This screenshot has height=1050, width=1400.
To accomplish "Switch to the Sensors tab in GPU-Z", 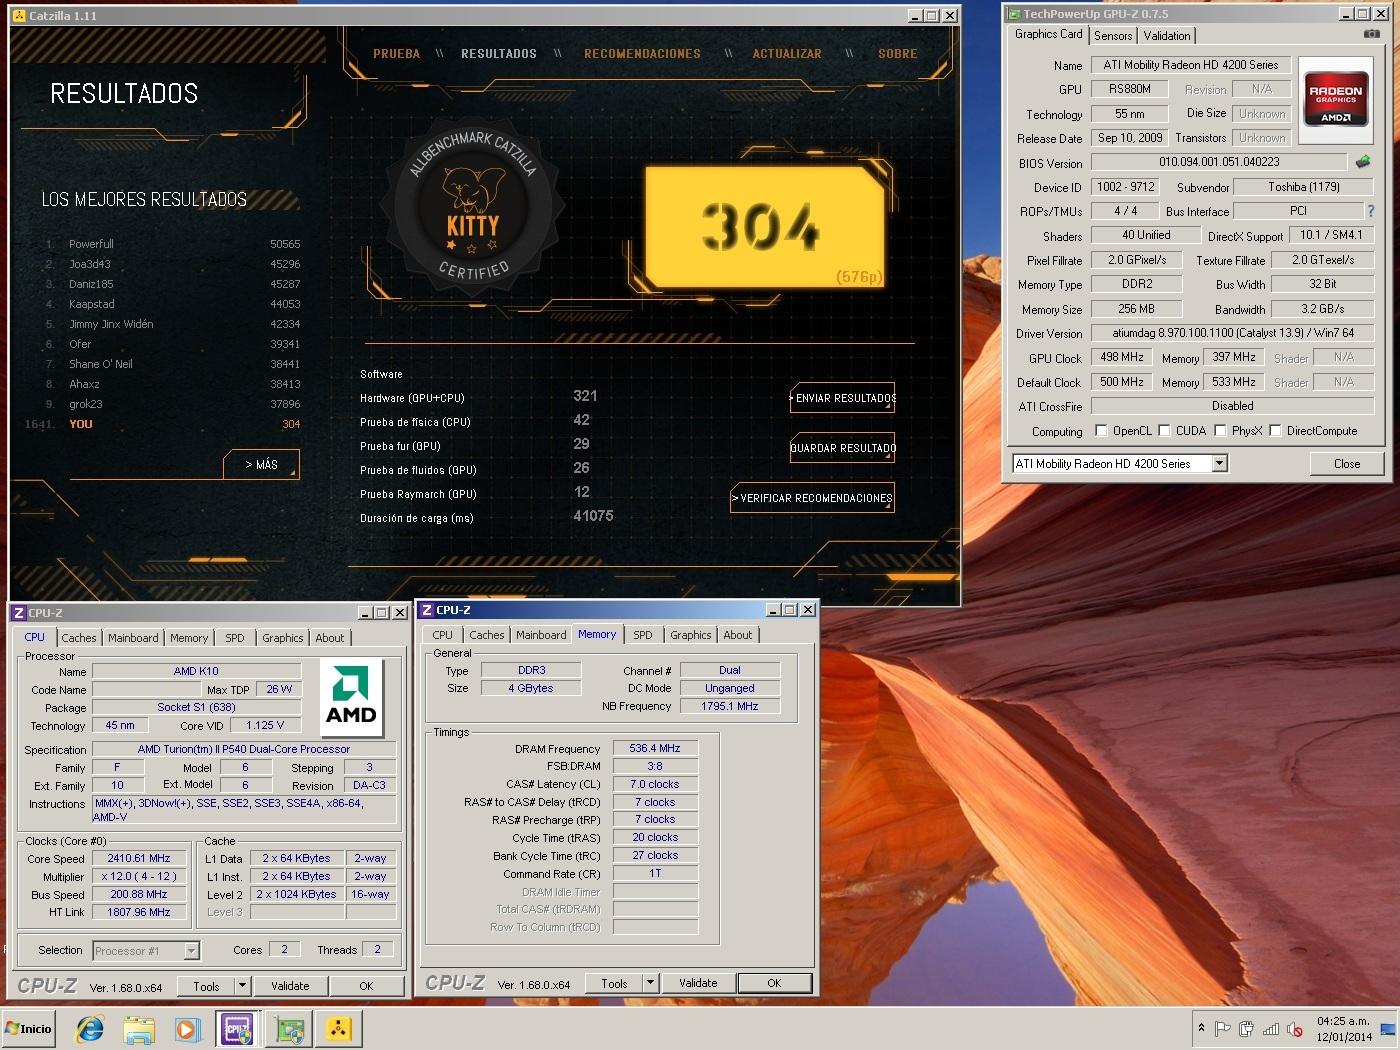I will 1113,36.
